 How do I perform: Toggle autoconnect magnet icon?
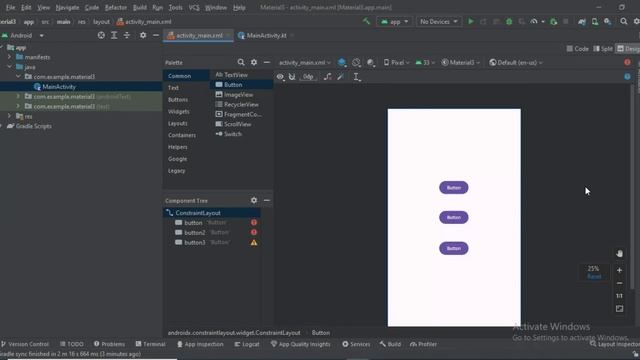[x=292, y=77]
